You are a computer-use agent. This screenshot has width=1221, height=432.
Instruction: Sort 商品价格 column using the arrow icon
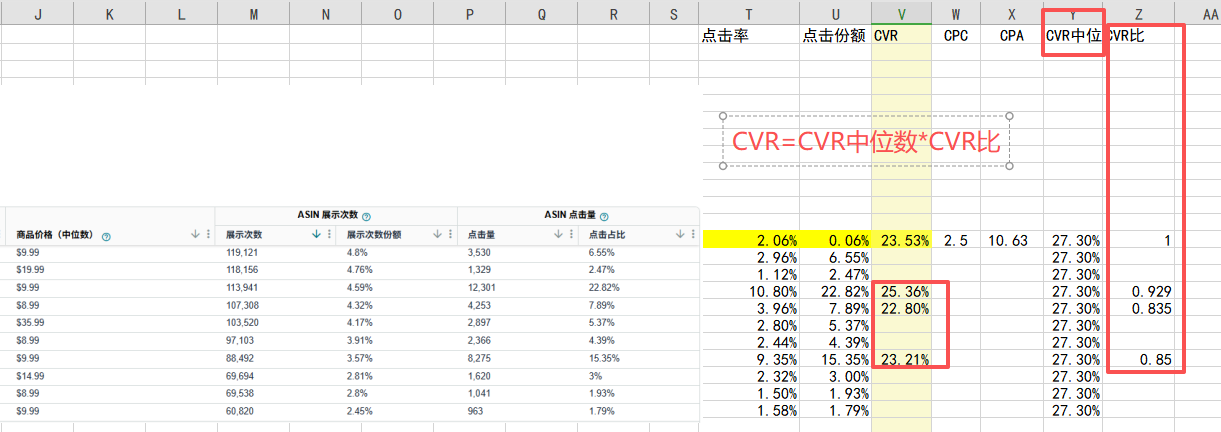[x=195, y=235]
